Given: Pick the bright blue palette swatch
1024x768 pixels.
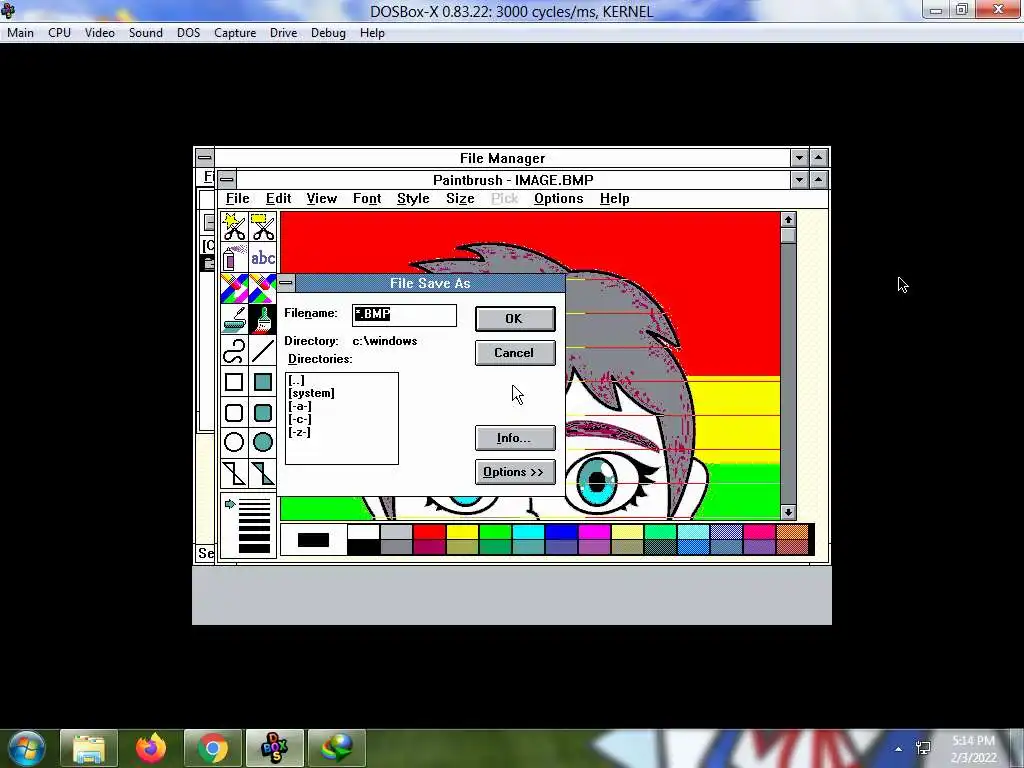Looking at the screenshot, I should (561, 532).
